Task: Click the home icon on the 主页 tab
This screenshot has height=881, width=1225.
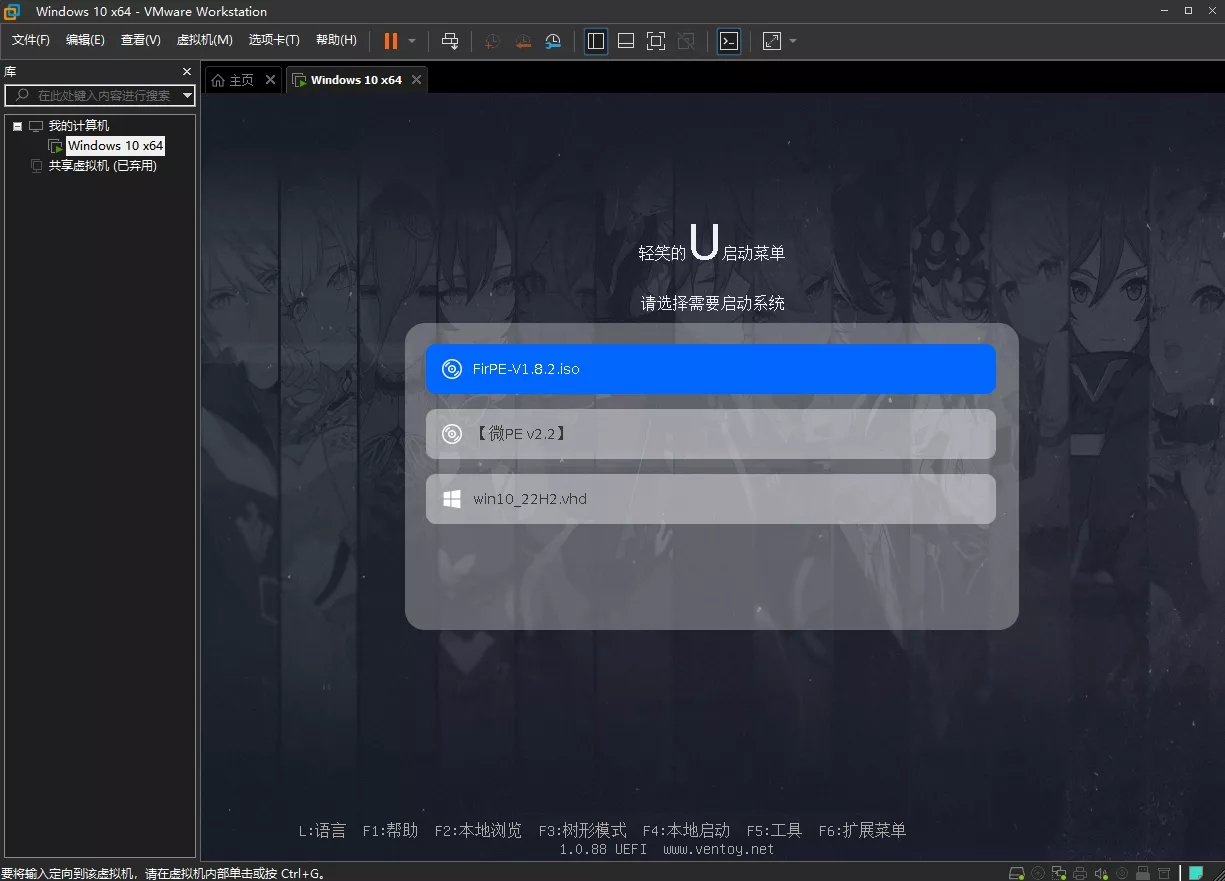Action: [x=218, y=80]
